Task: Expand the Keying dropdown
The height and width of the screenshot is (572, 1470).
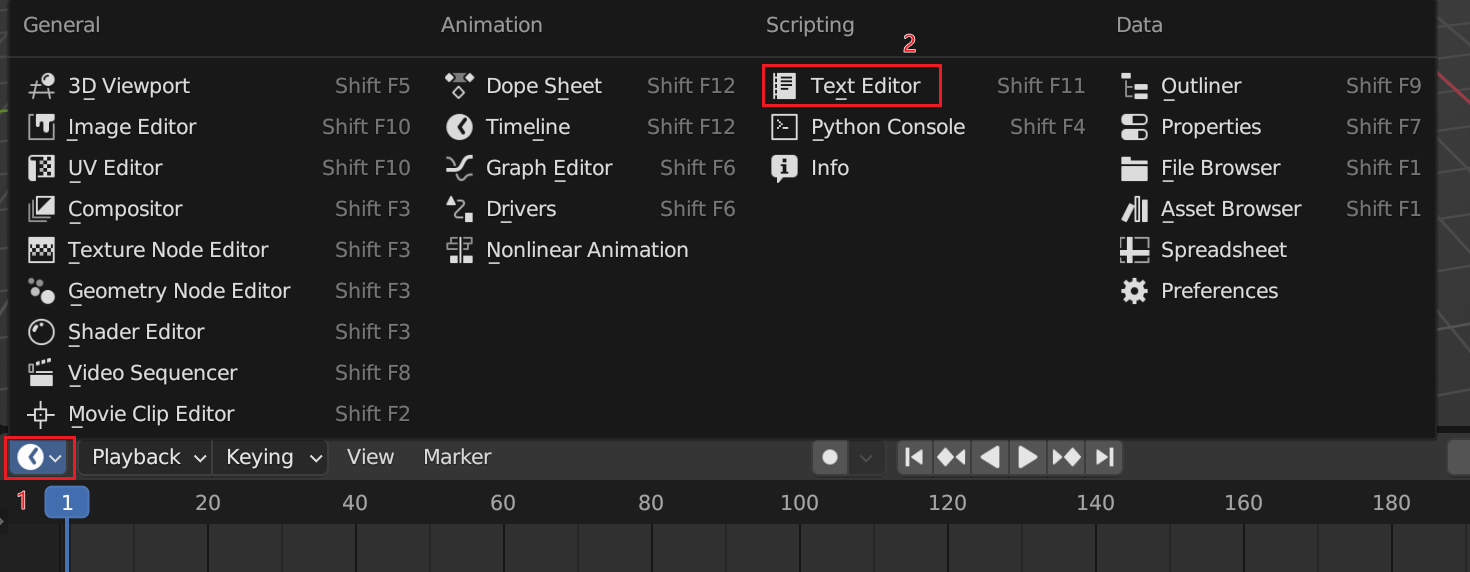Action: 270,457
